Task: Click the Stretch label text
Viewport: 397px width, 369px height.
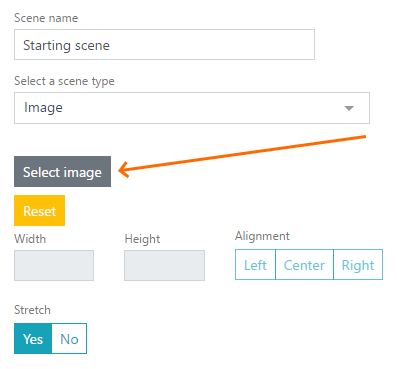Action: pyautogui.click(x=32, y=310)
